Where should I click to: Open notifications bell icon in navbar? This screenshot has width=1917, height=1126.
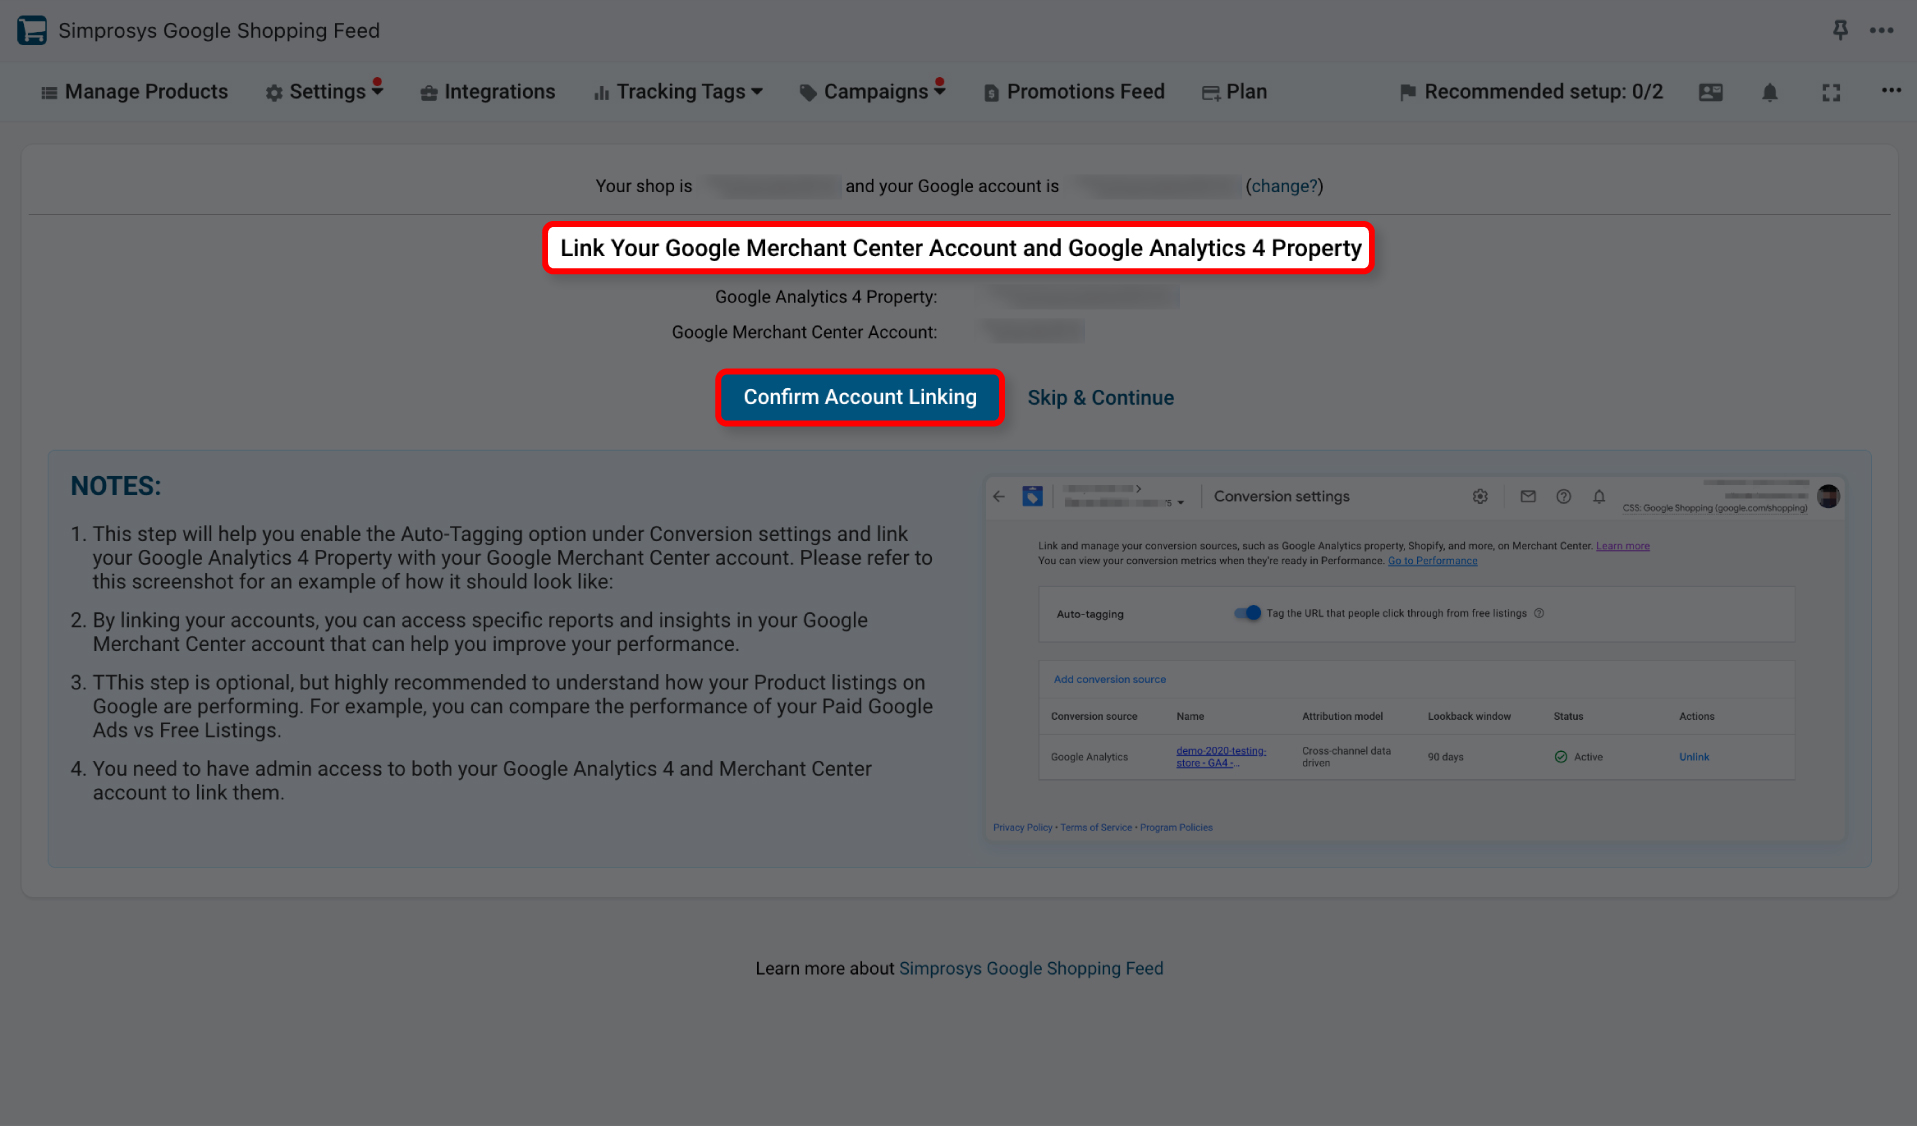(x=1770, y=92)
